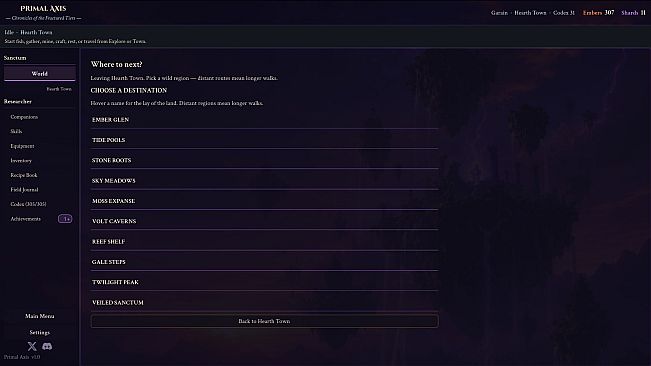
Task: Click the Achievements notification badge
Action: pyautogui.click(x=65, y=219)
